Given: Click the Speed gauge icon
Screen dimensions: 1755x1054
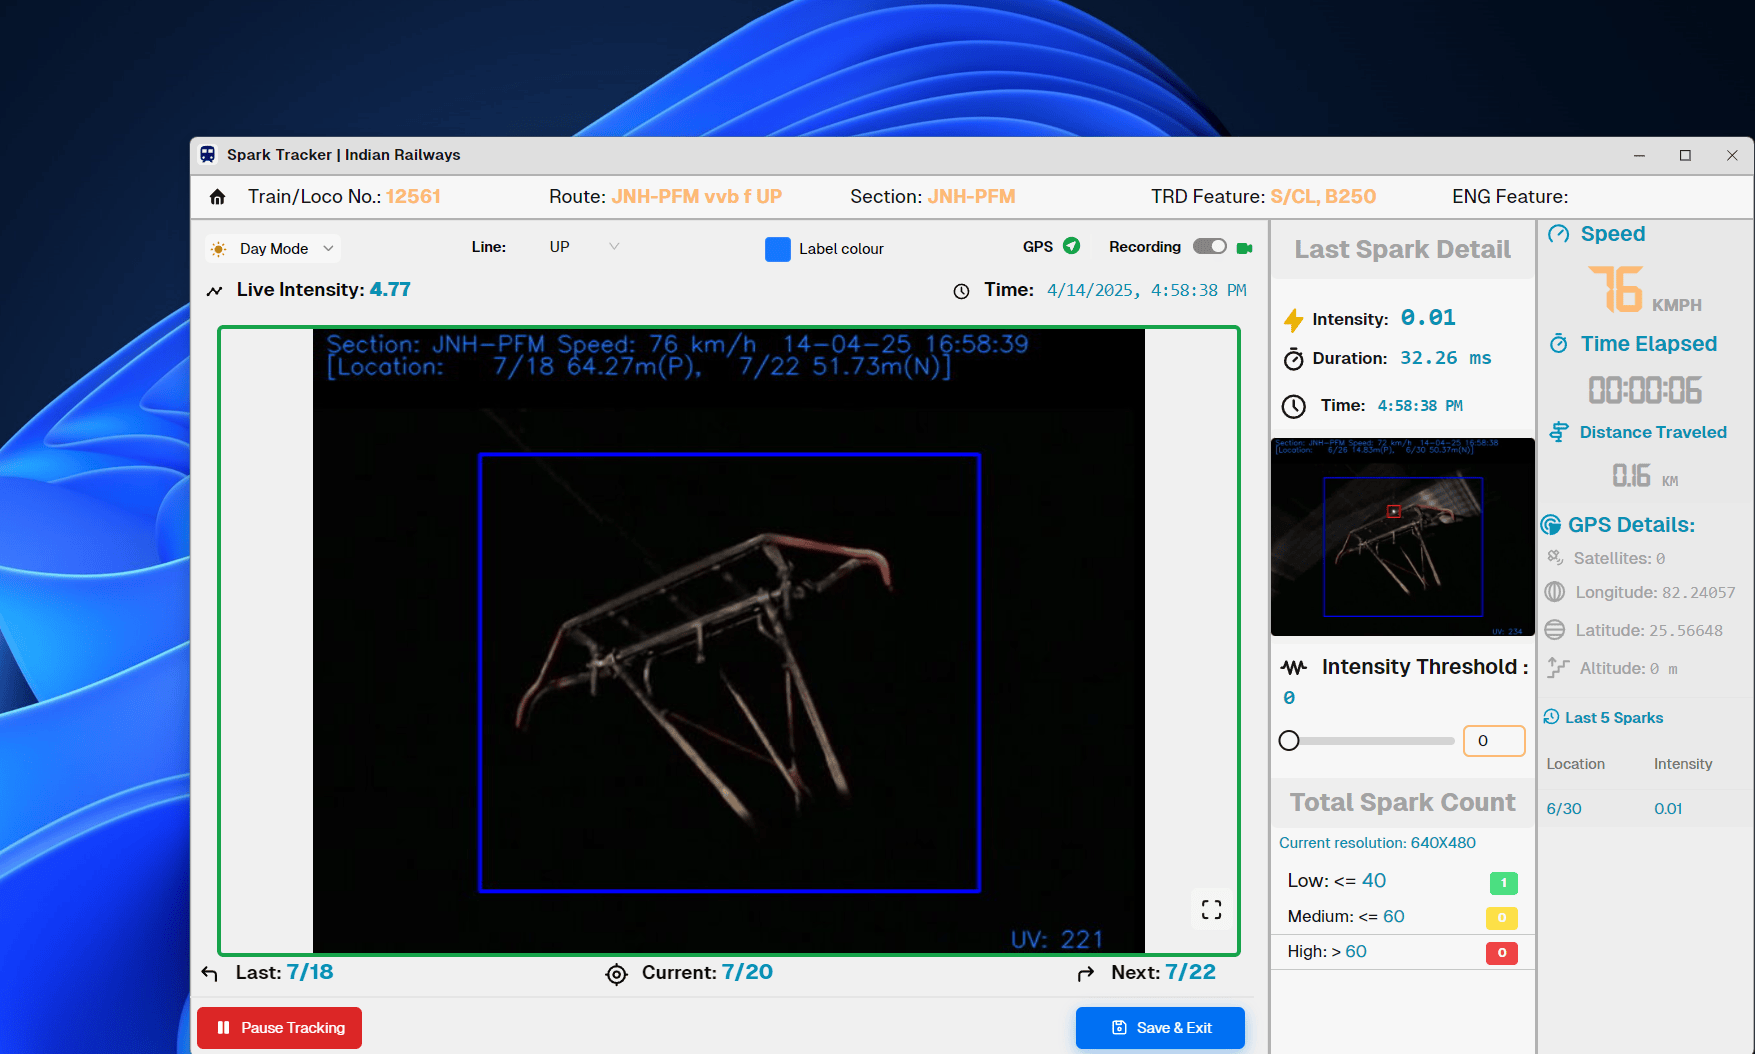Looking at the screenshot, I should tap(1558, 234).
